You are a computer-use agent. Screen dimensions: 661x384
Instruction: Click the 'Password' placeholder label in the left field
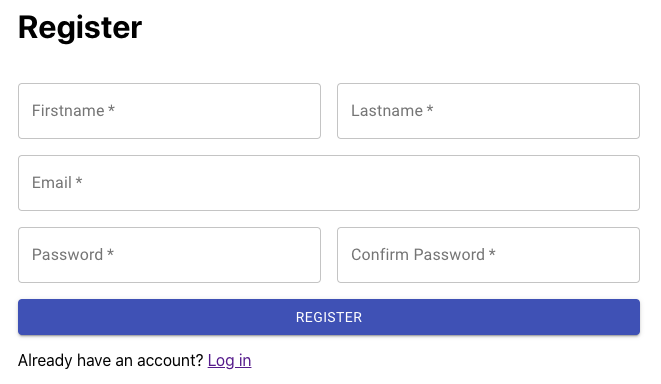(x=67, y=255)
